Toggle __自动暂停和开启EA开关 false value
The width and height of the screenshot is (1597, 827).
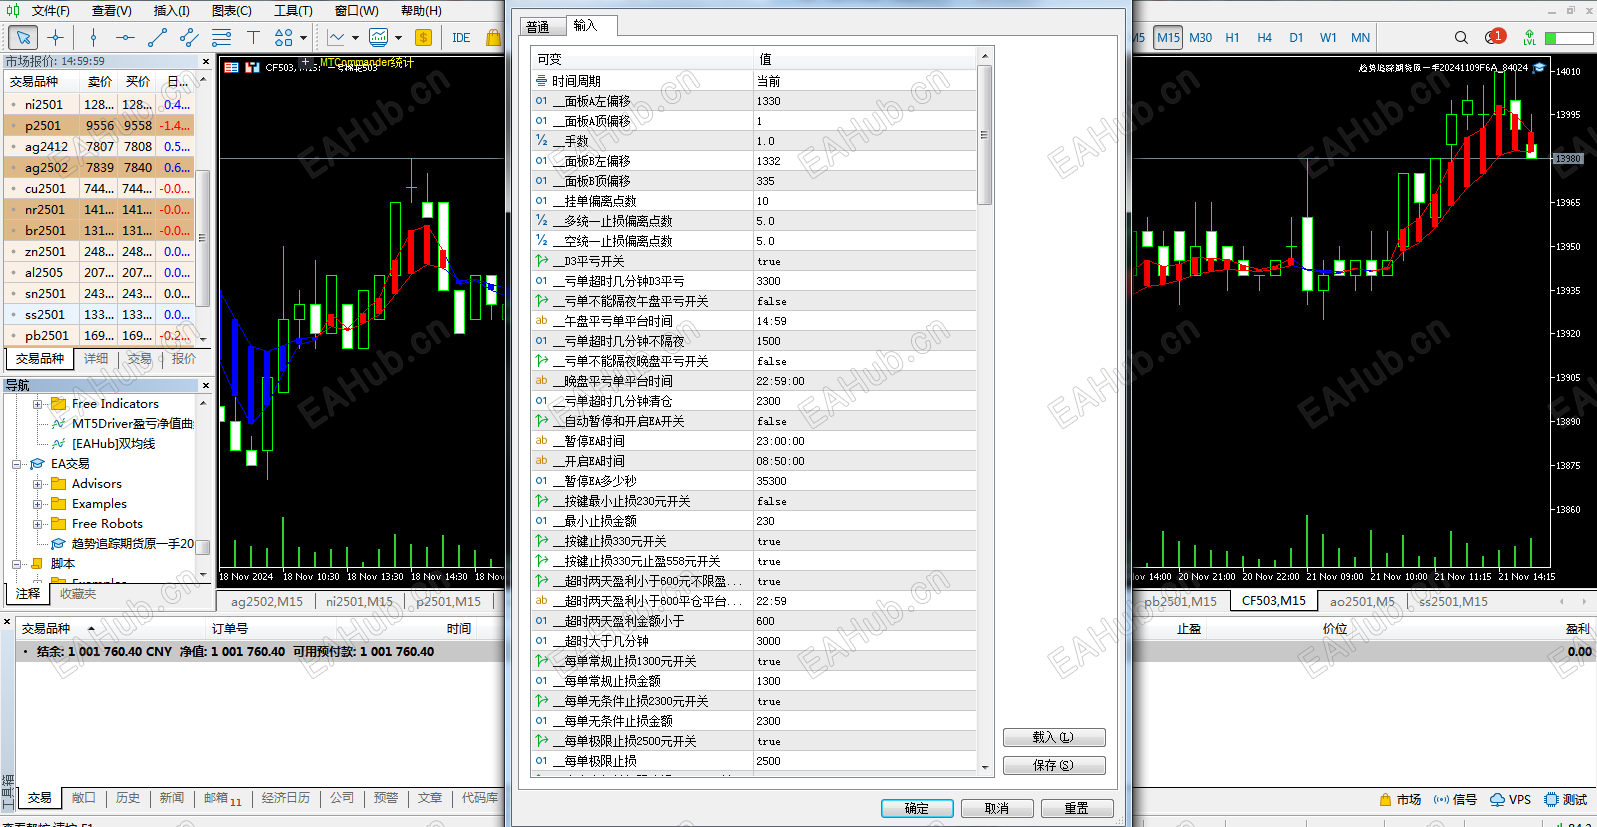[865, 421]
